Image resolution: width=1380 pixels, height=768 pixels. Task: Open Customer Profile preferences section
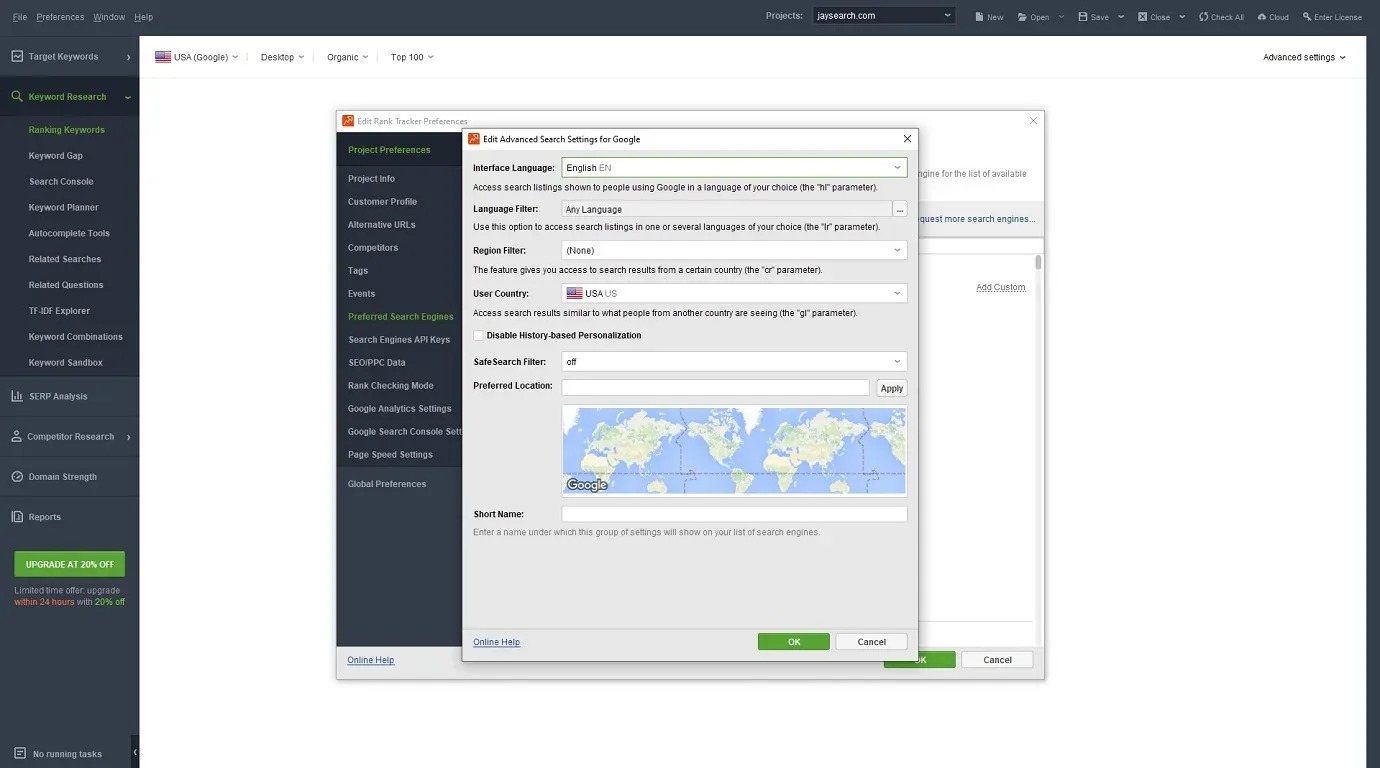coord(382,202)
